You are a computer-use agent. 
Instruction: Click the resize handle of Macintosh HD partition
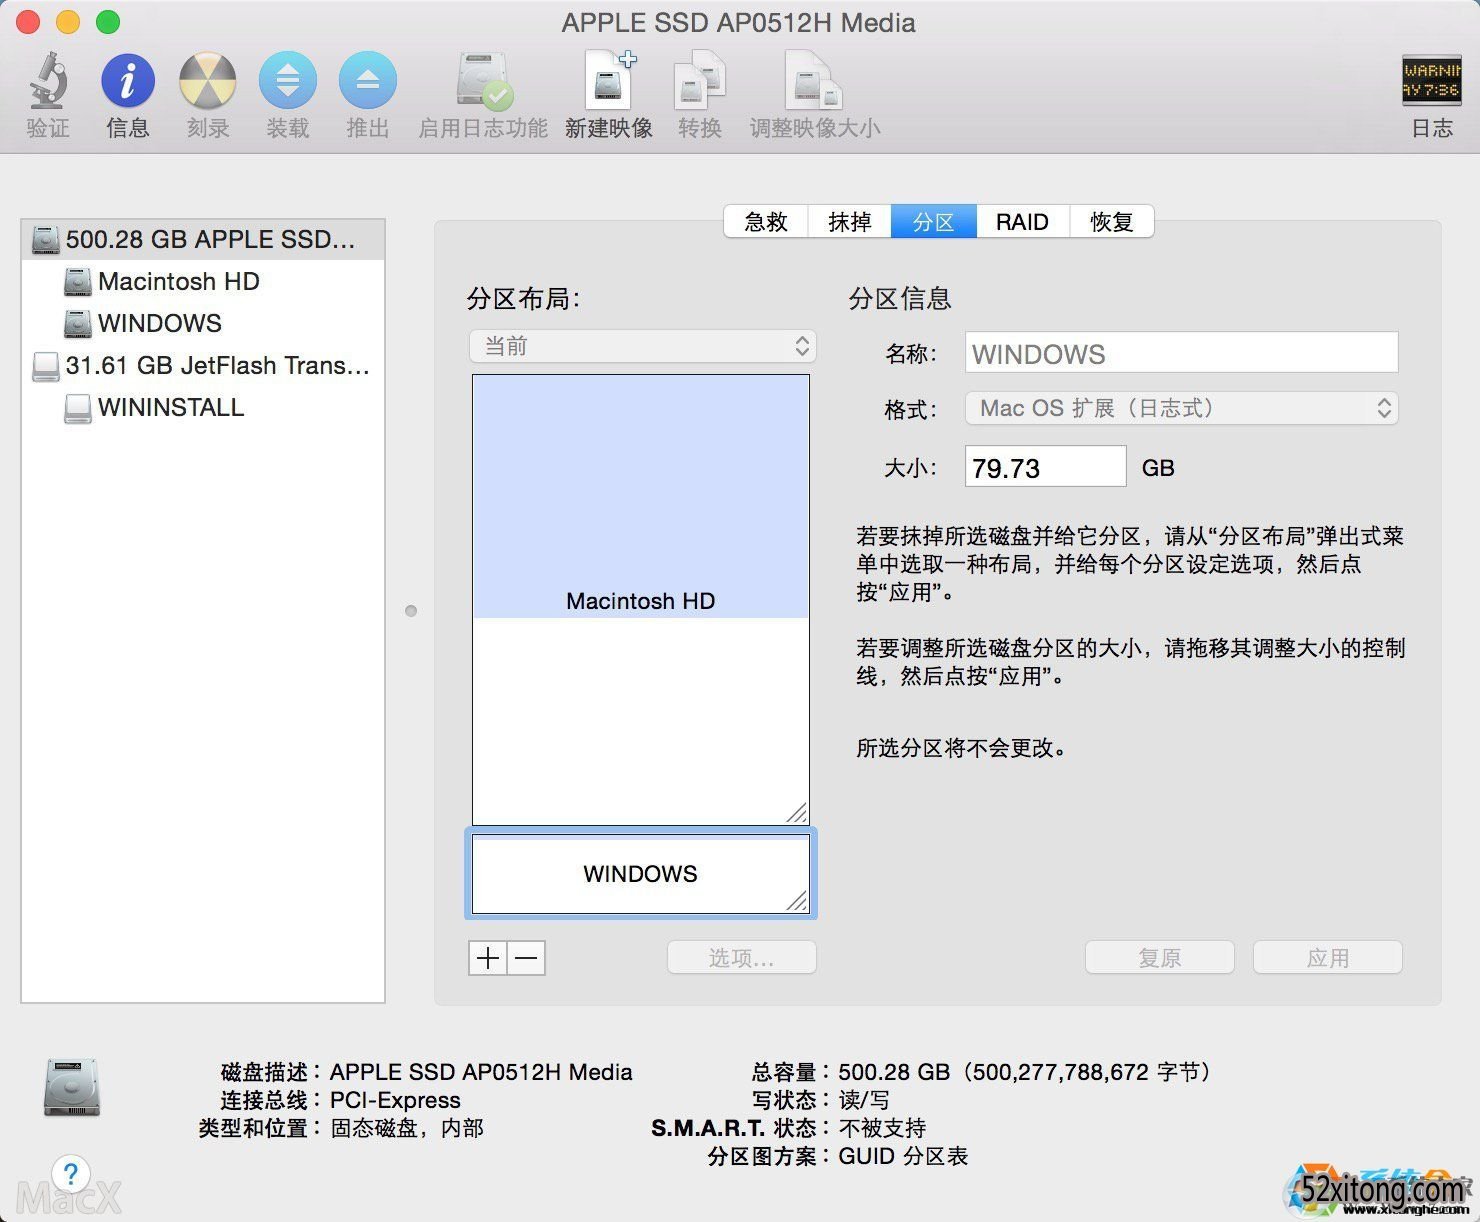coord(797,812)
